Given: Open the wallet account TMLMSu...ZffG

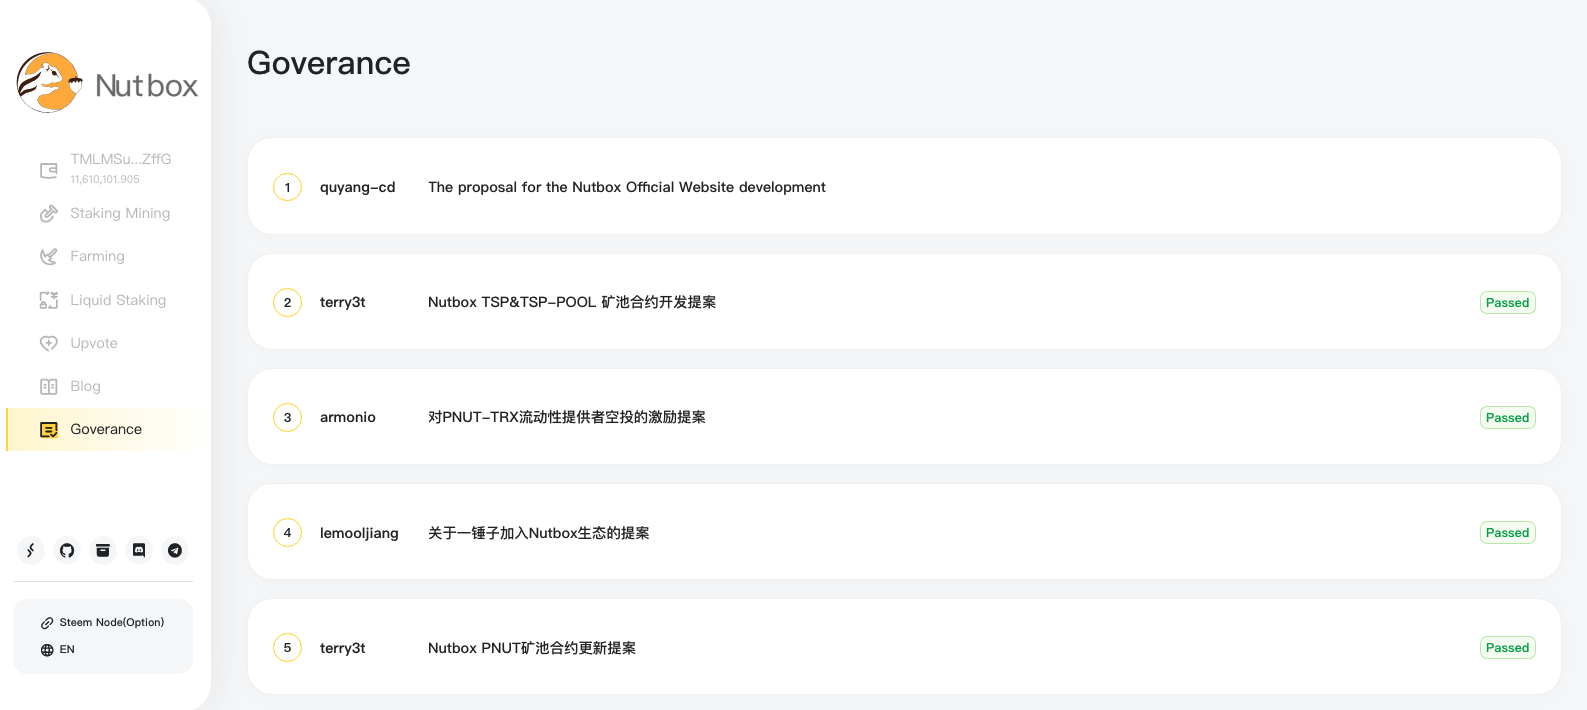Looking at the screenshot, I should pyautogui.click(x=121, y=159).
